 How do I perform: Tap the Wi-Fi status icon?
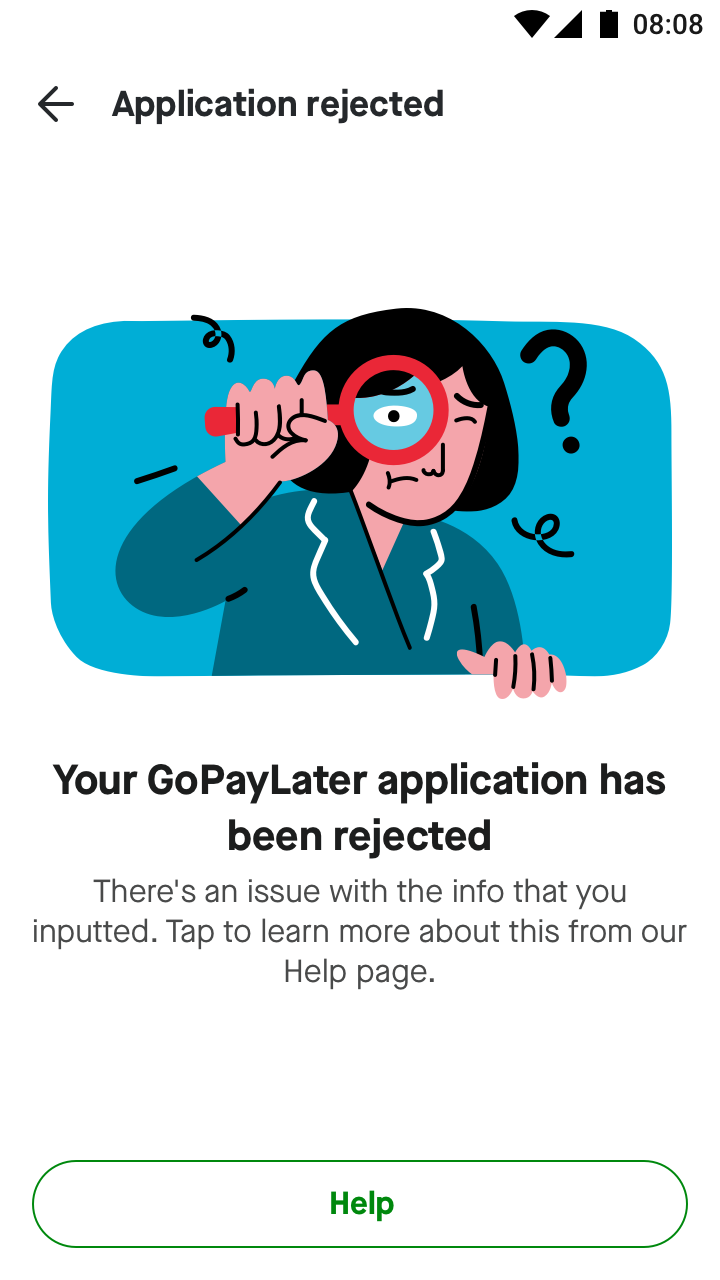coord(532,24)
